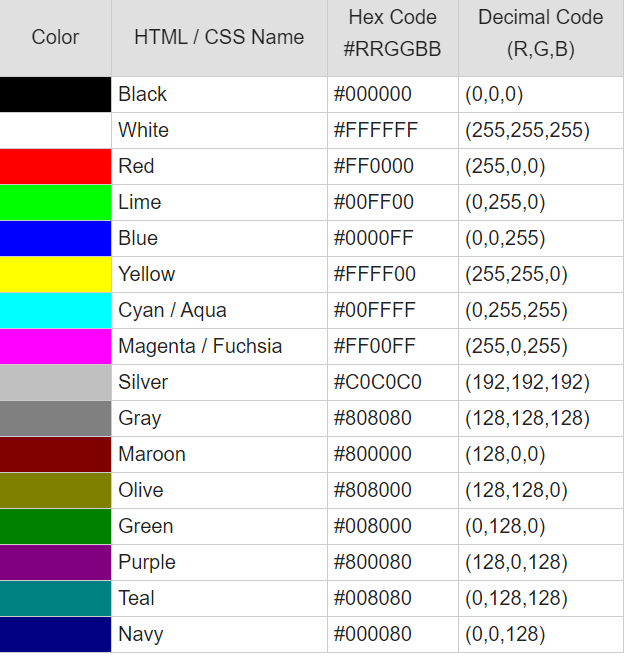
Task: Click the "Maroon" name cell
Action: [220, 454]
